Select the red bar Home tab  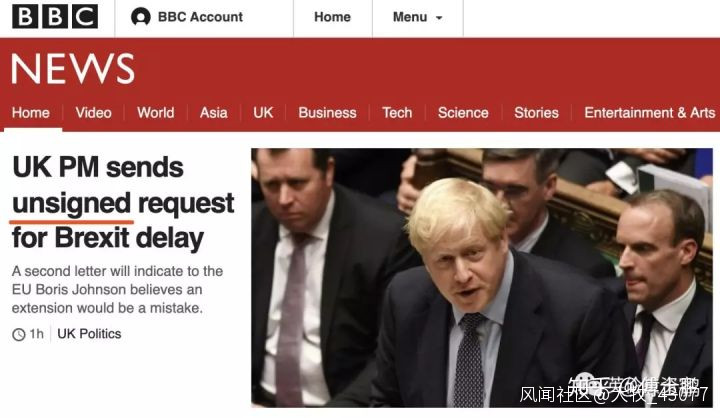[x=31, y=113]
